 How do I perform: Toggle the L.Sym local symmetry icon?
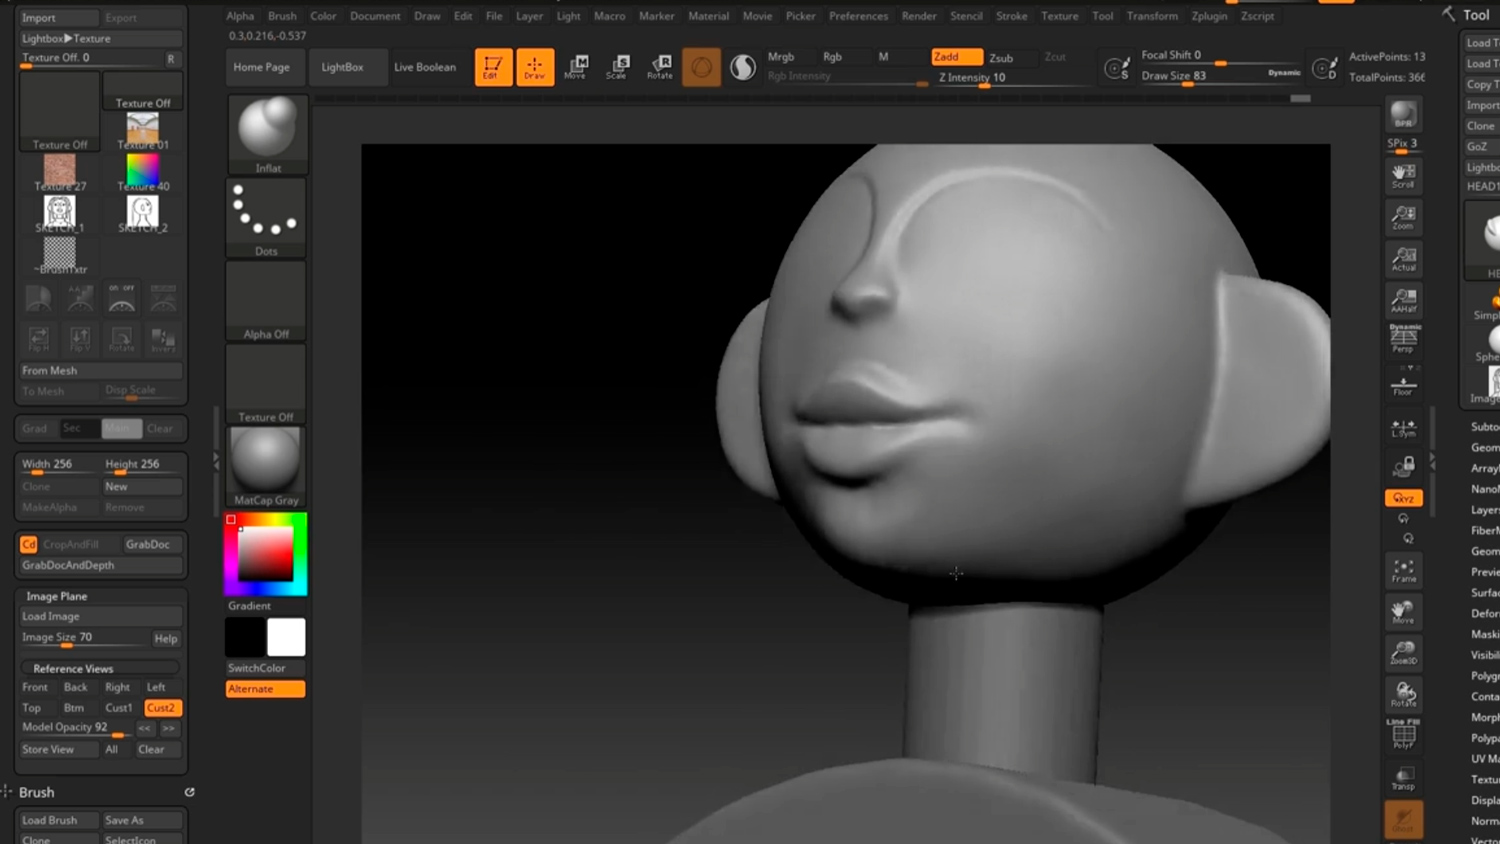point(1404,428)
